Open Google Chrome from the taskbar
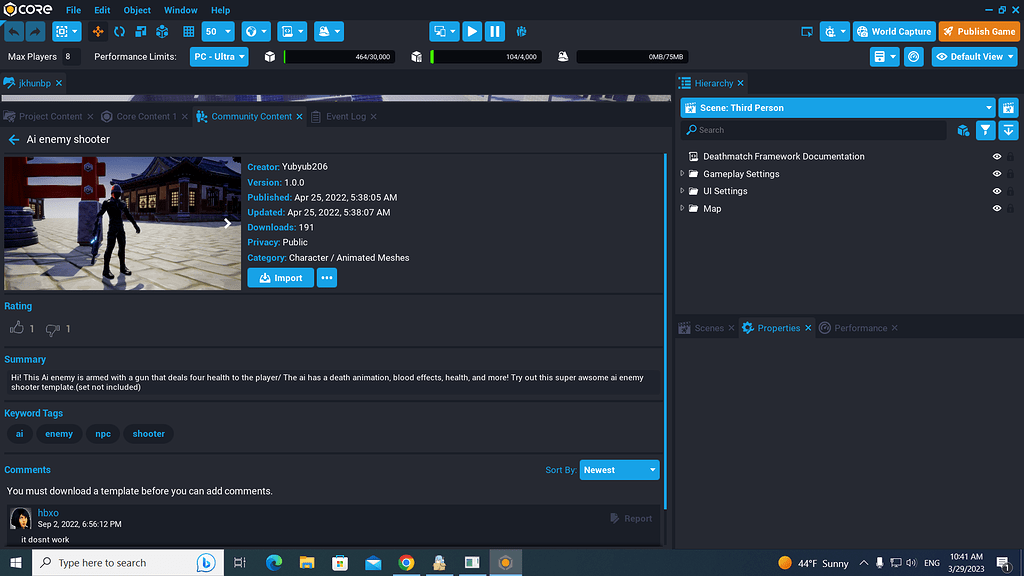Viewport: 1024px width, 576px height. tap(406, 562)
